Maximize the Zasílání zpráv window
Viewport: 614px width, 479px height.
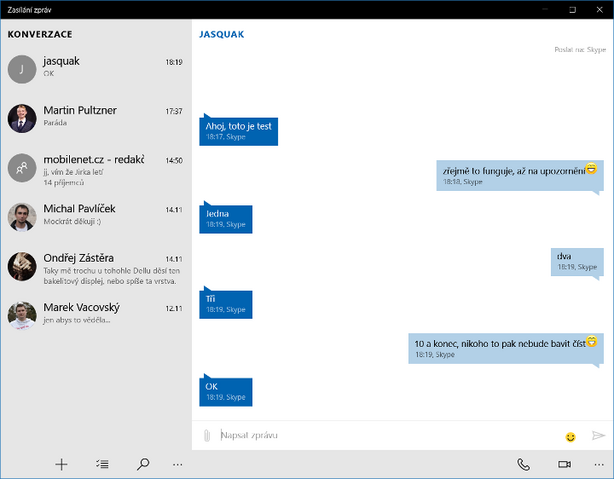(x=572, y=9)
